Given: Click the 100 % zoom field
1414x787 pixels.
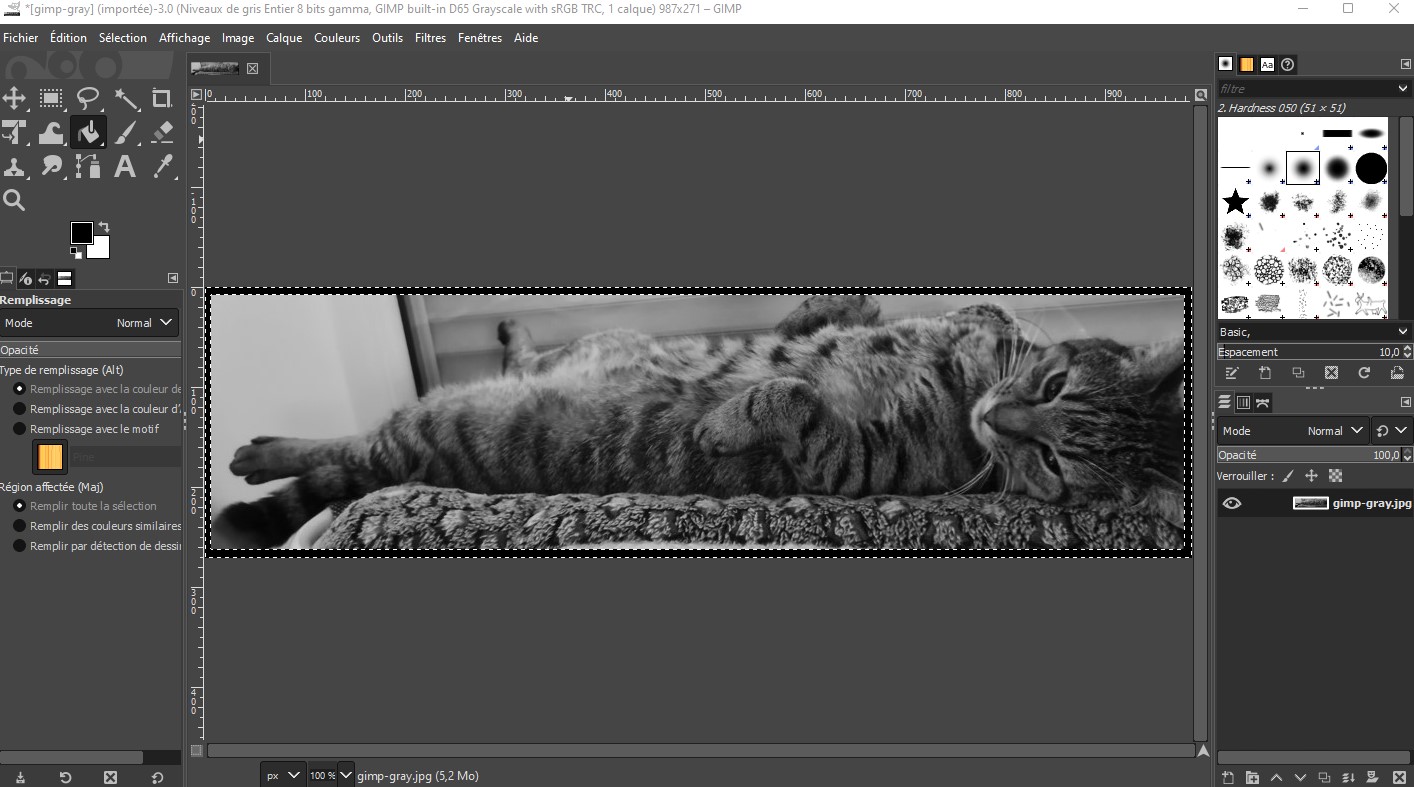Looking at the screenshot, I should 322,775.
